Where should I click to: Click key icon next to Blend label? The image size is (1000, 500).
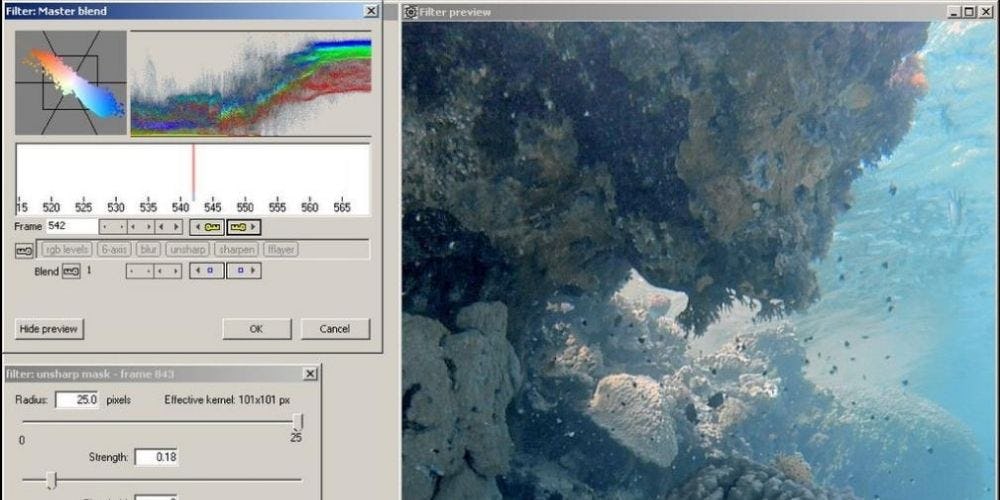click(71, 271)
